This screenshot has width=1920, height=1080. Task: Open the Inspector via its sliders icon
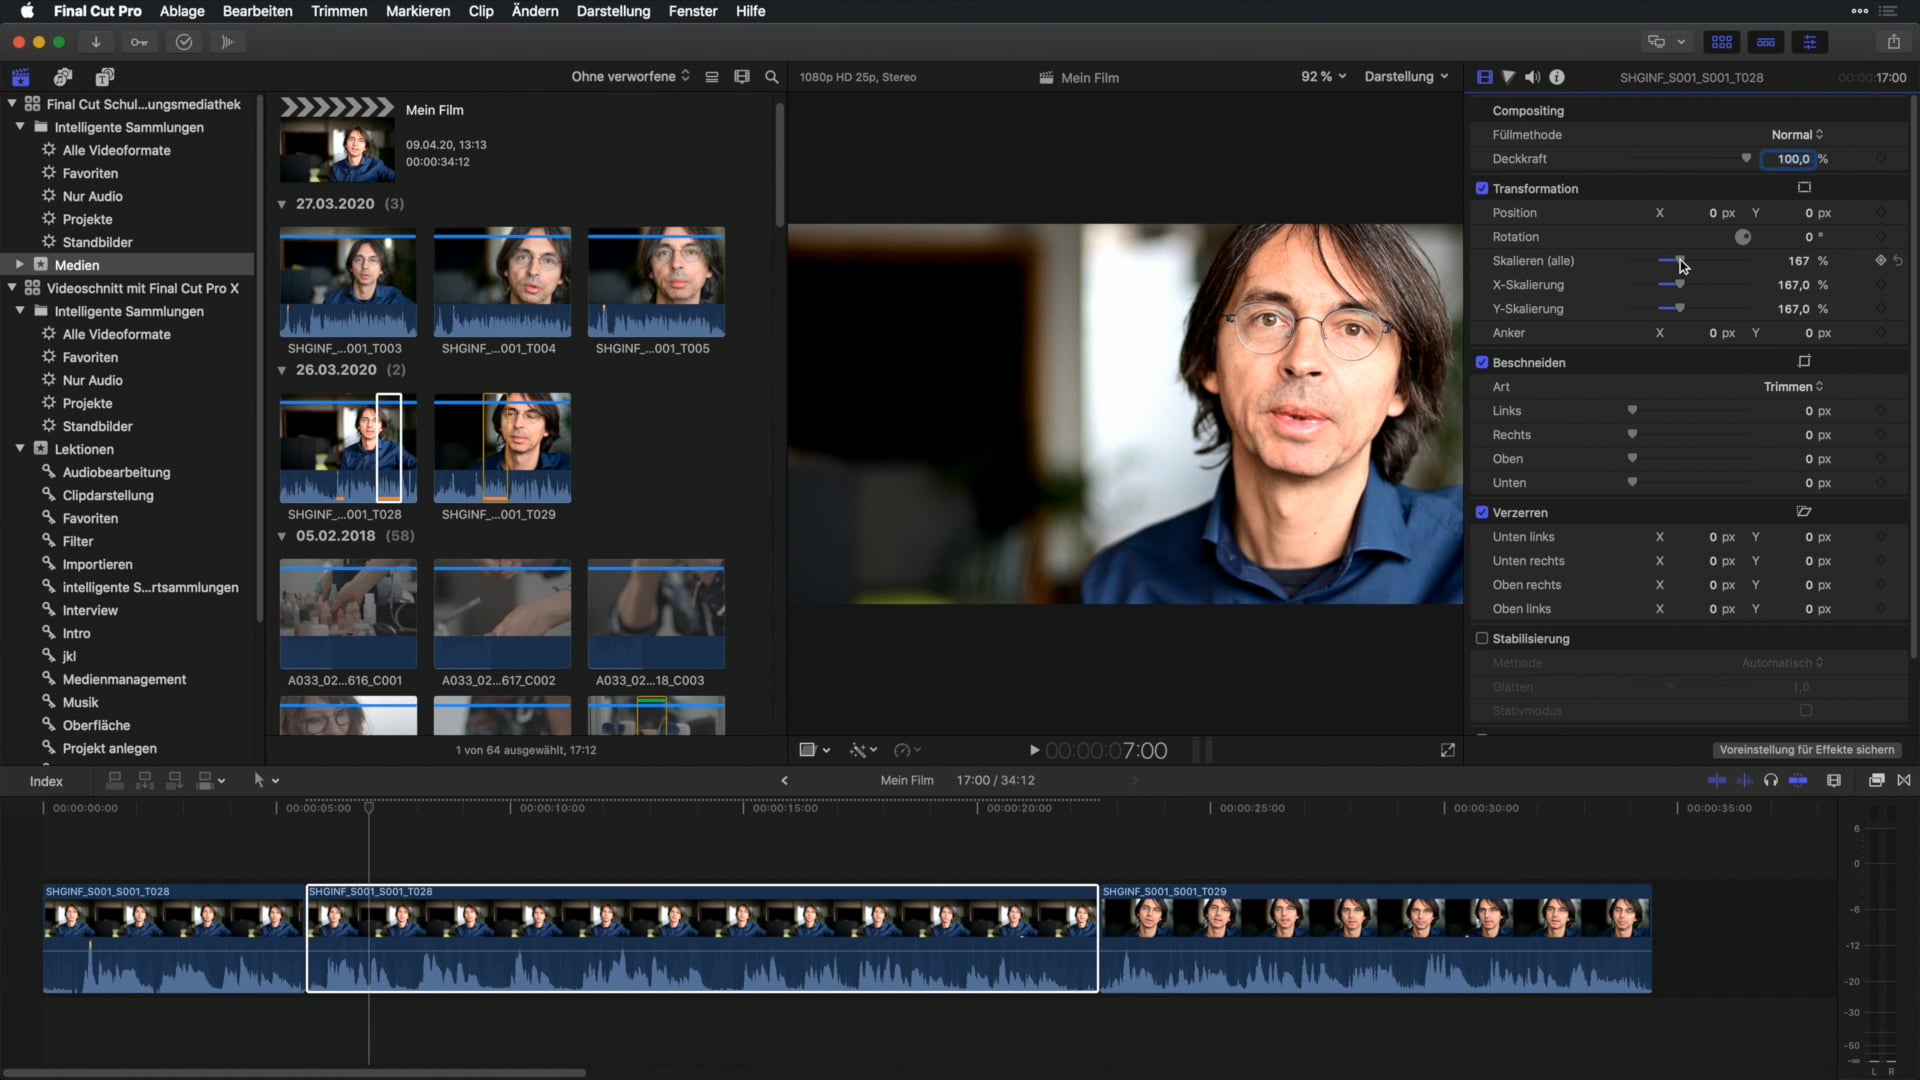tap(1810, 42)
